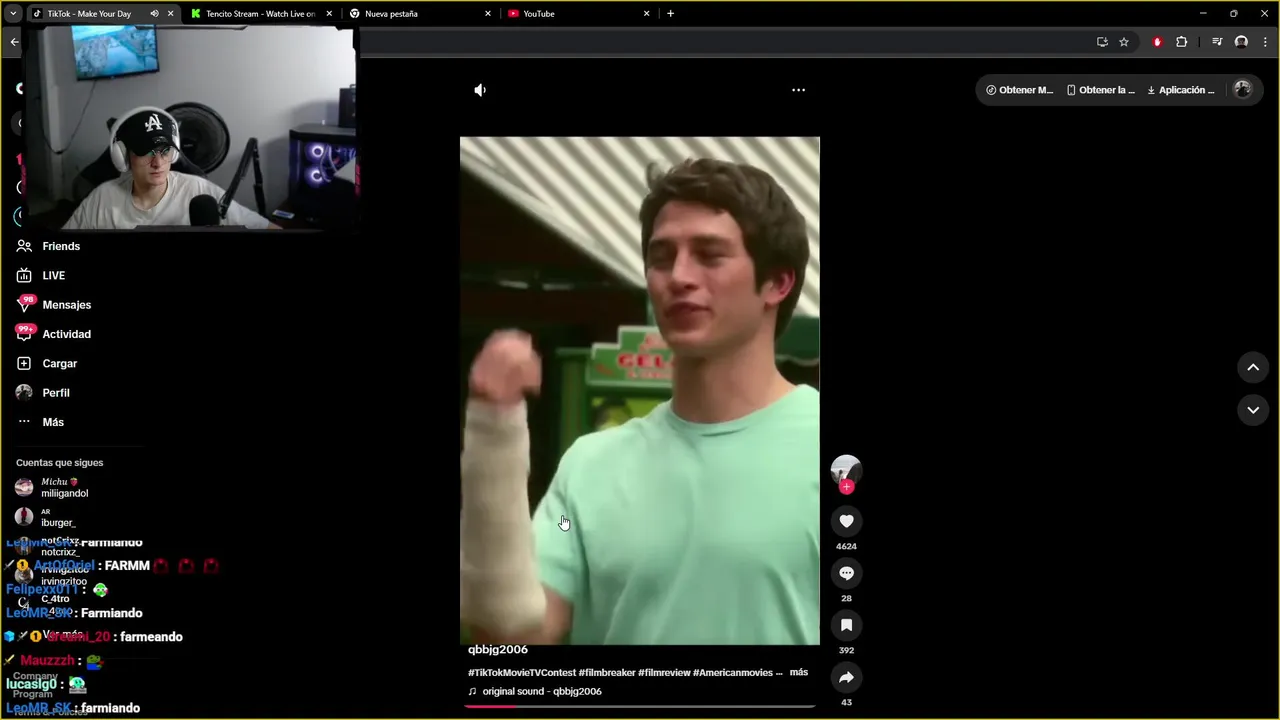Go to previous video up chevron
Image resolution: width=1280 pixels, height=720 pixels.
click(1253, 367)
